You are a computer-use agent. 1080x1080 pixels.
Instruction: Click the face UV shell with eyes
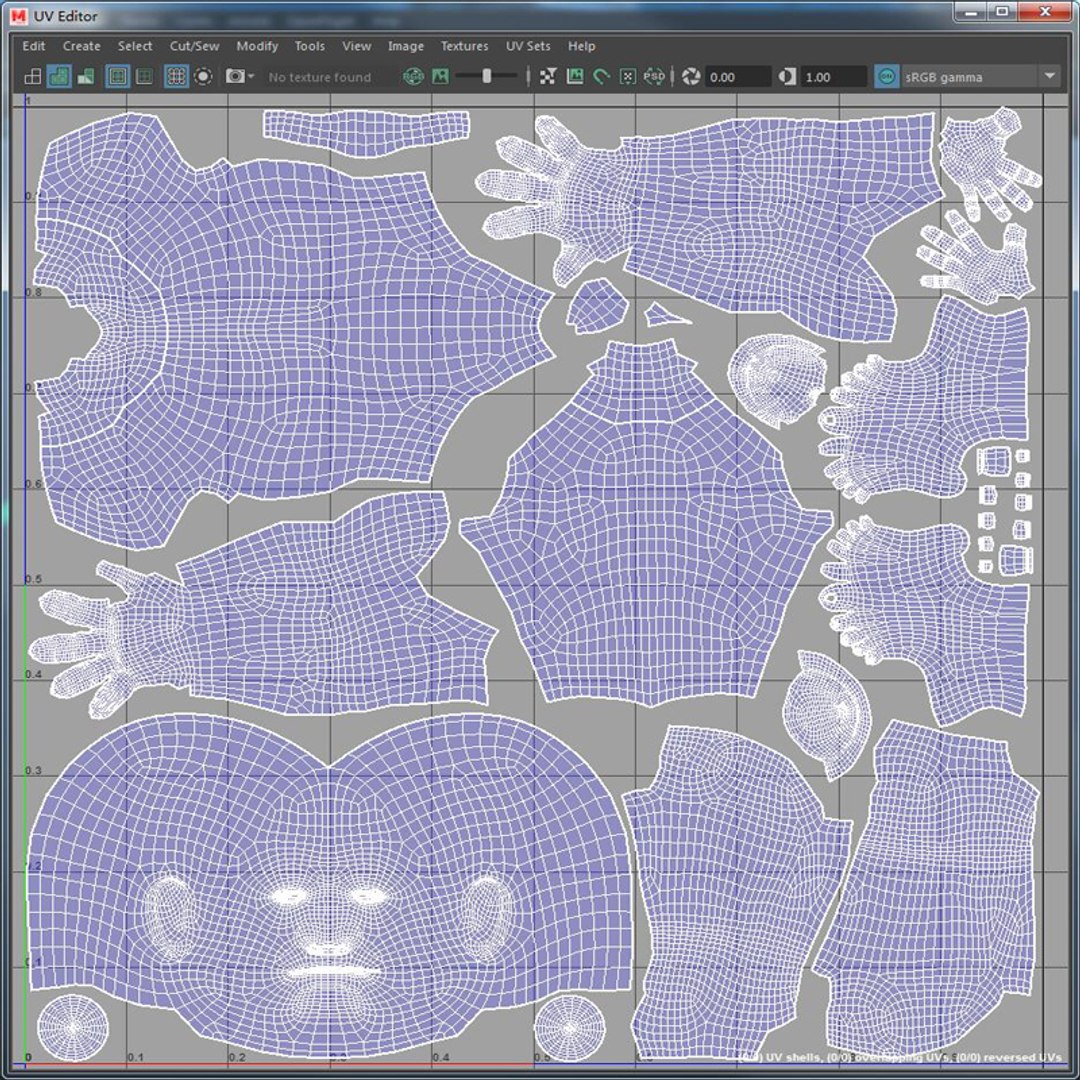[x=329, y=885]
